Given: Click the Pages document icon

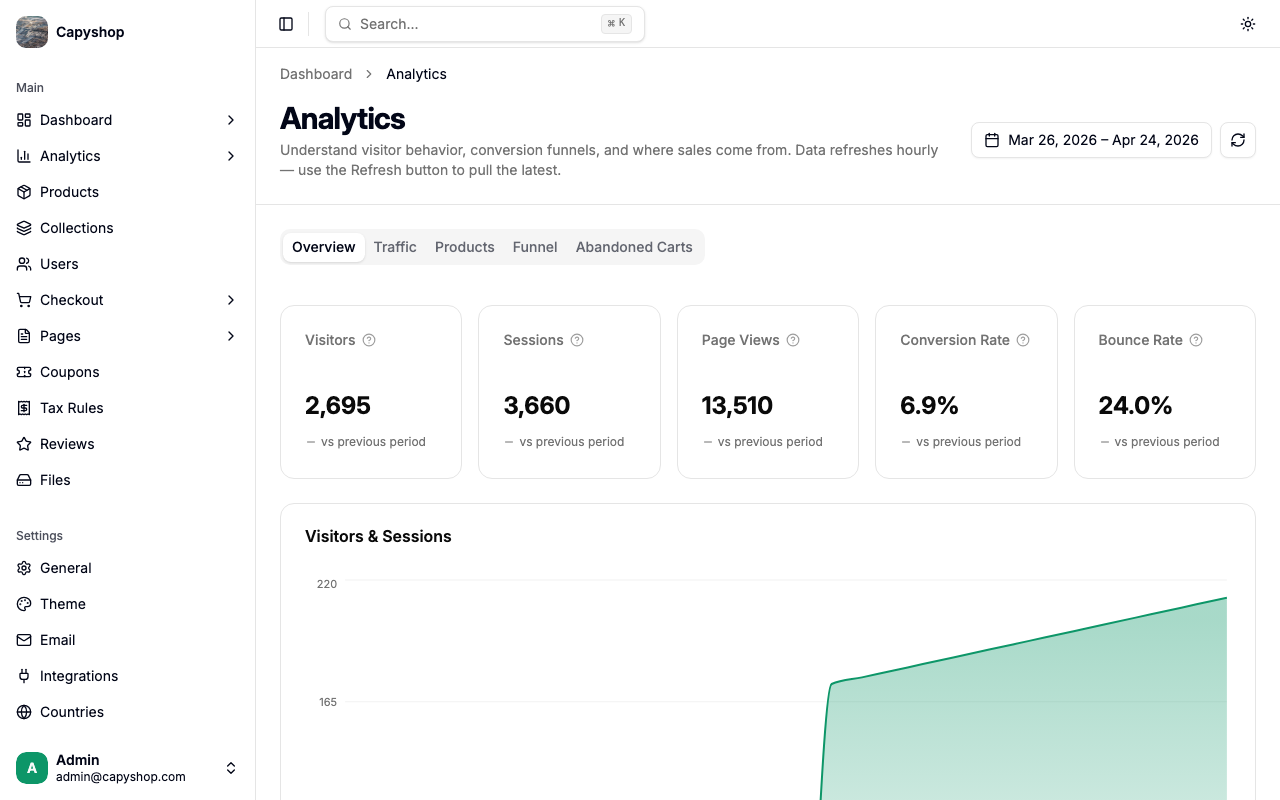Looking at the screenshot, I should [x=24, y=336].
